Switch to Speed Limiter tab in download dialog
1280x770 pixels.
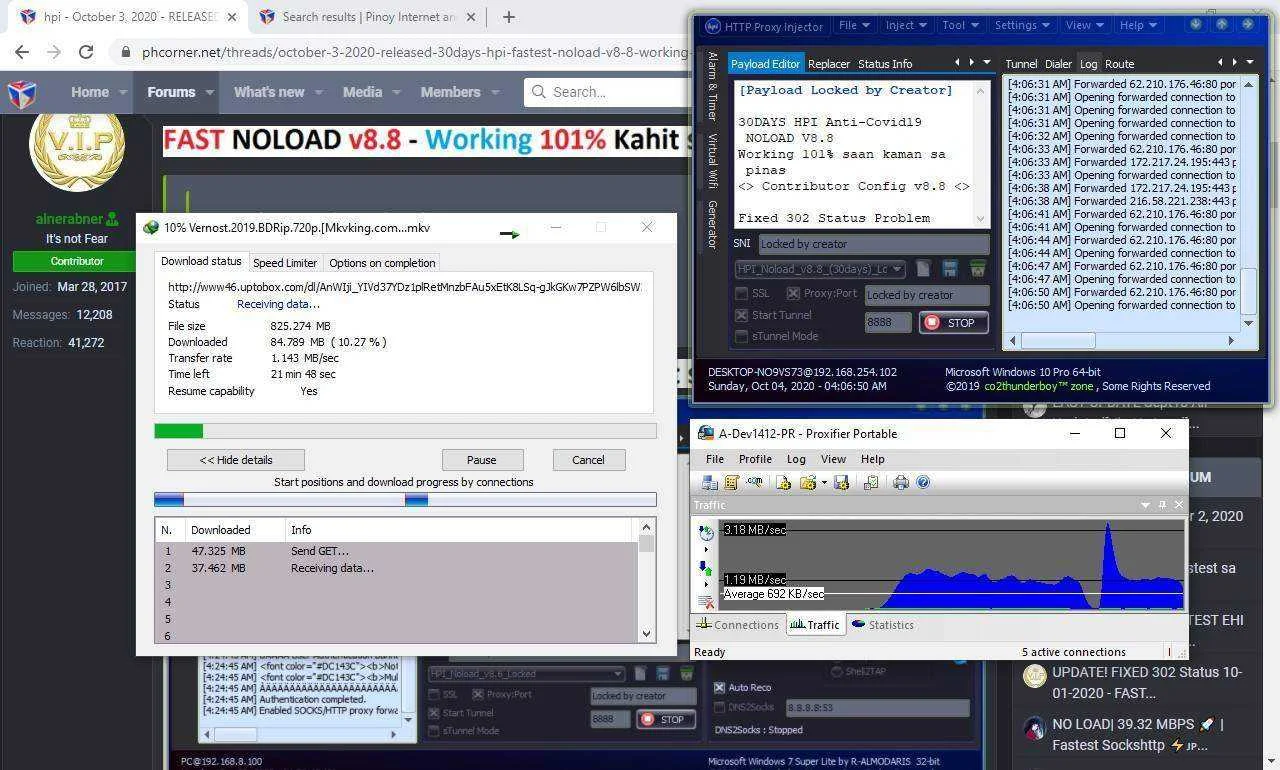285,263
